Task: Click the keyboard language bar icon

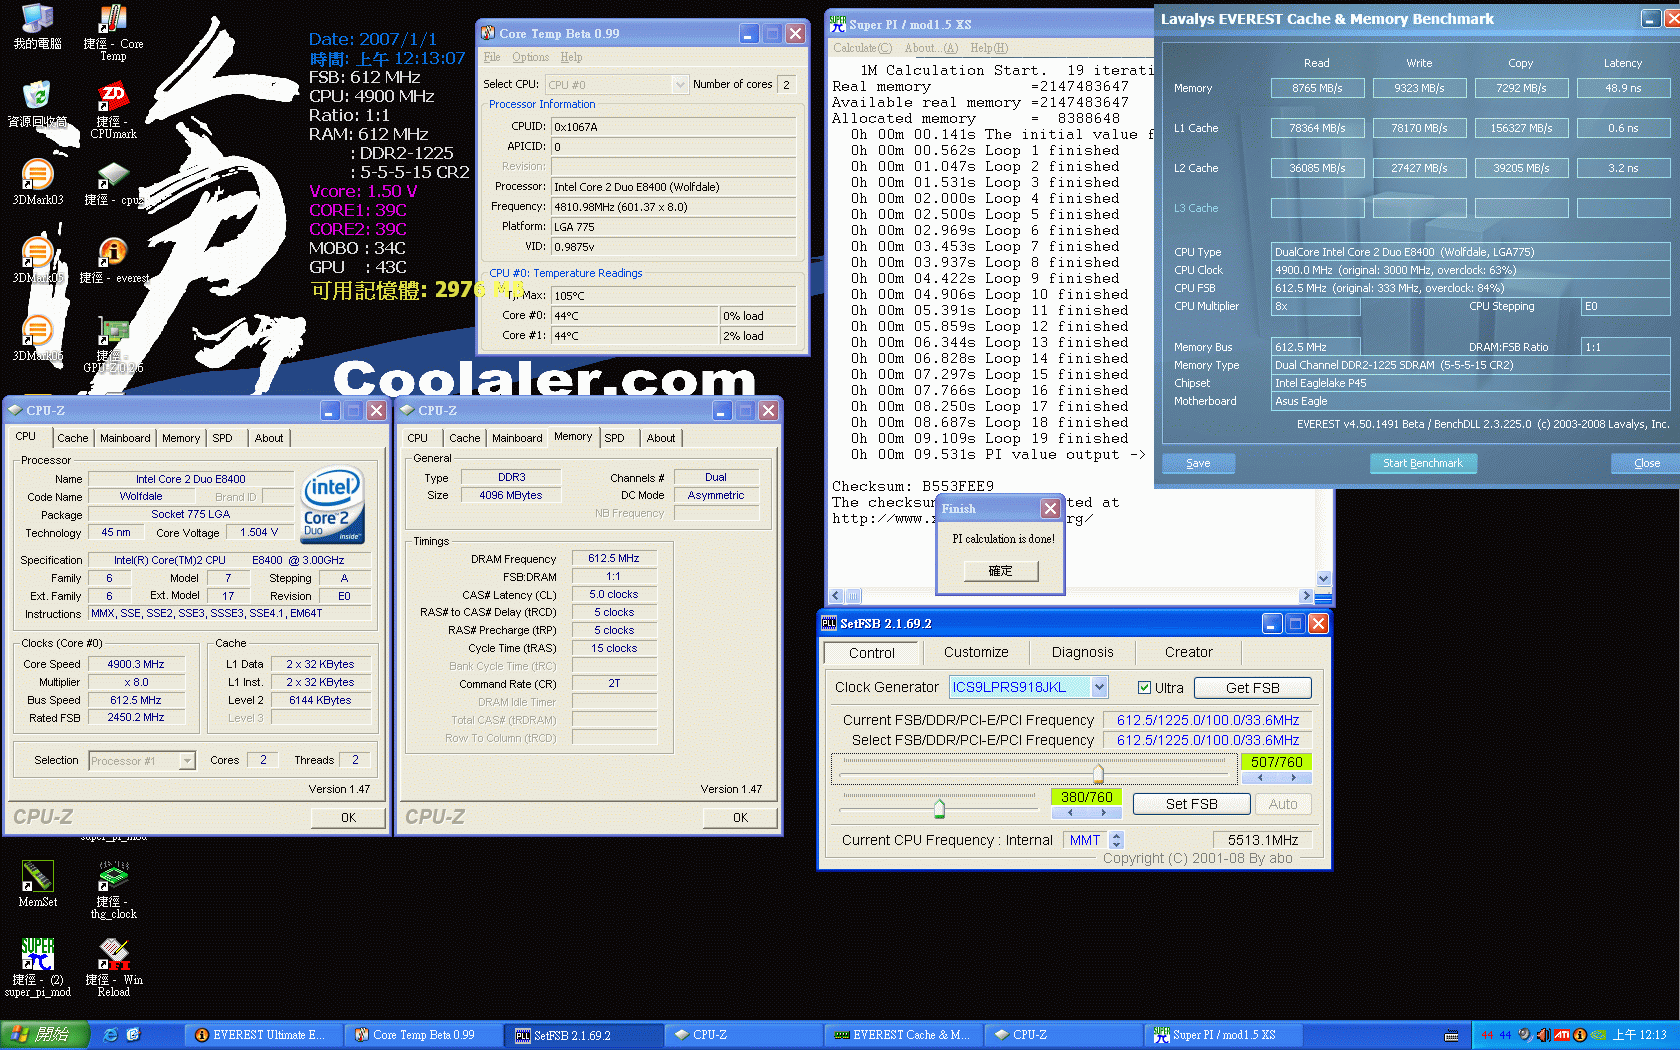Action: (1452, 1035)
